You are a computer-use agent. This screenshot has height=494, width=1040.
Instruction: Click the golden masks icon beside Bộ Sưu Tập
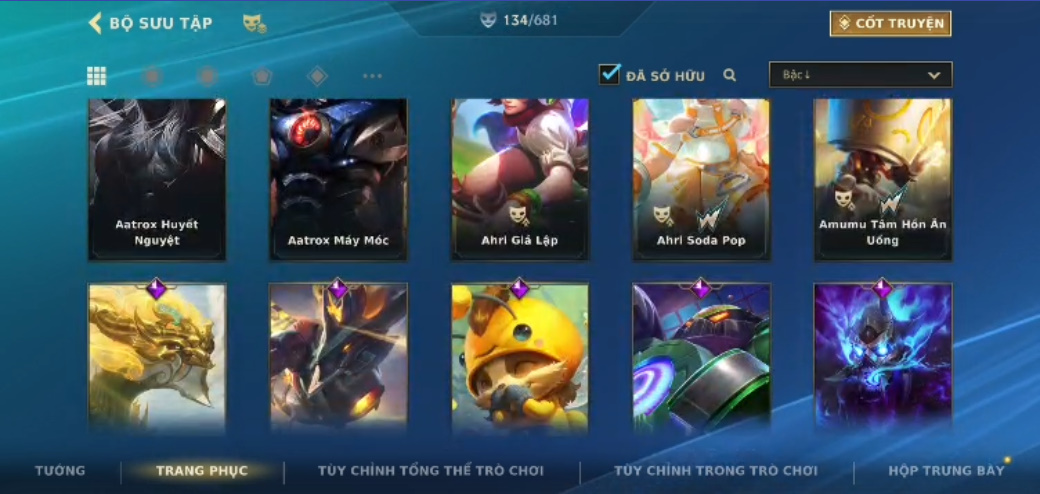tap(255, 24)
